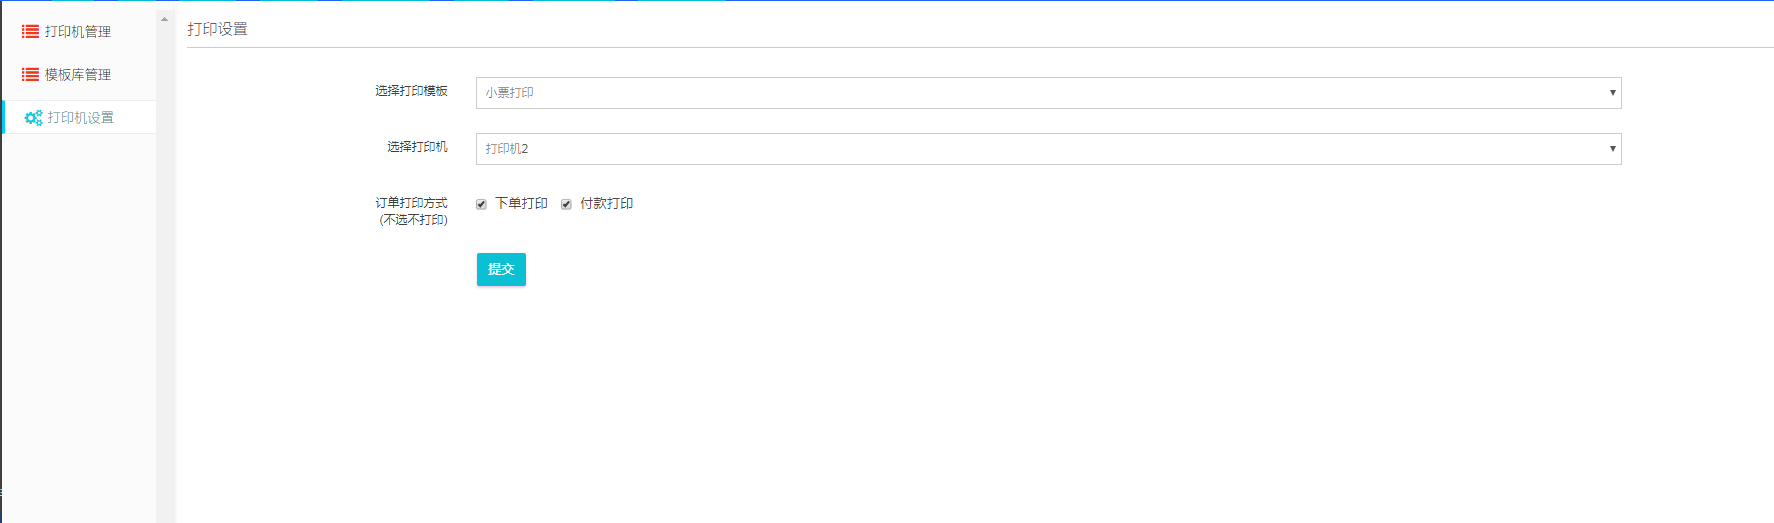This screenshot has height=523, width=1774.
Task: Click the 订单打印方式 field label
Action: (411, 203)
